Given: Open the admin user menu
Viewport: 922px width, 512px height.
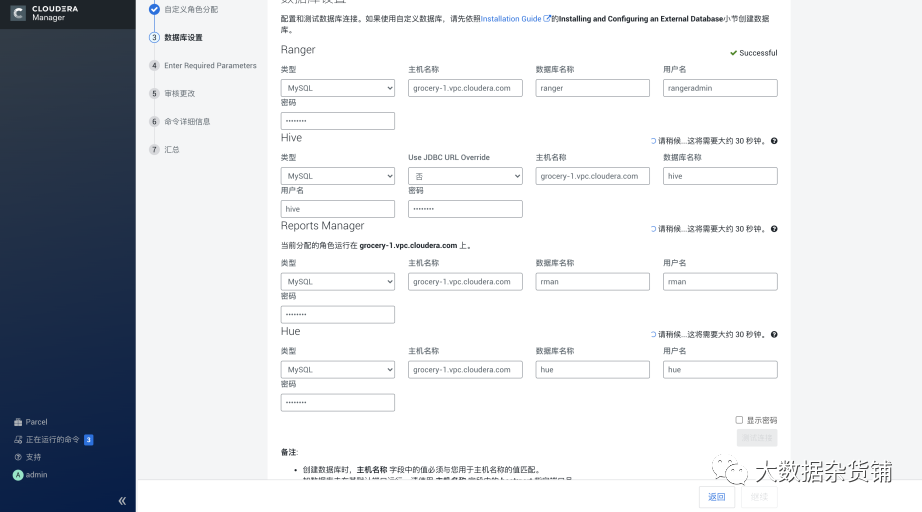Looking at the screenshot, I should coord(31,475).
